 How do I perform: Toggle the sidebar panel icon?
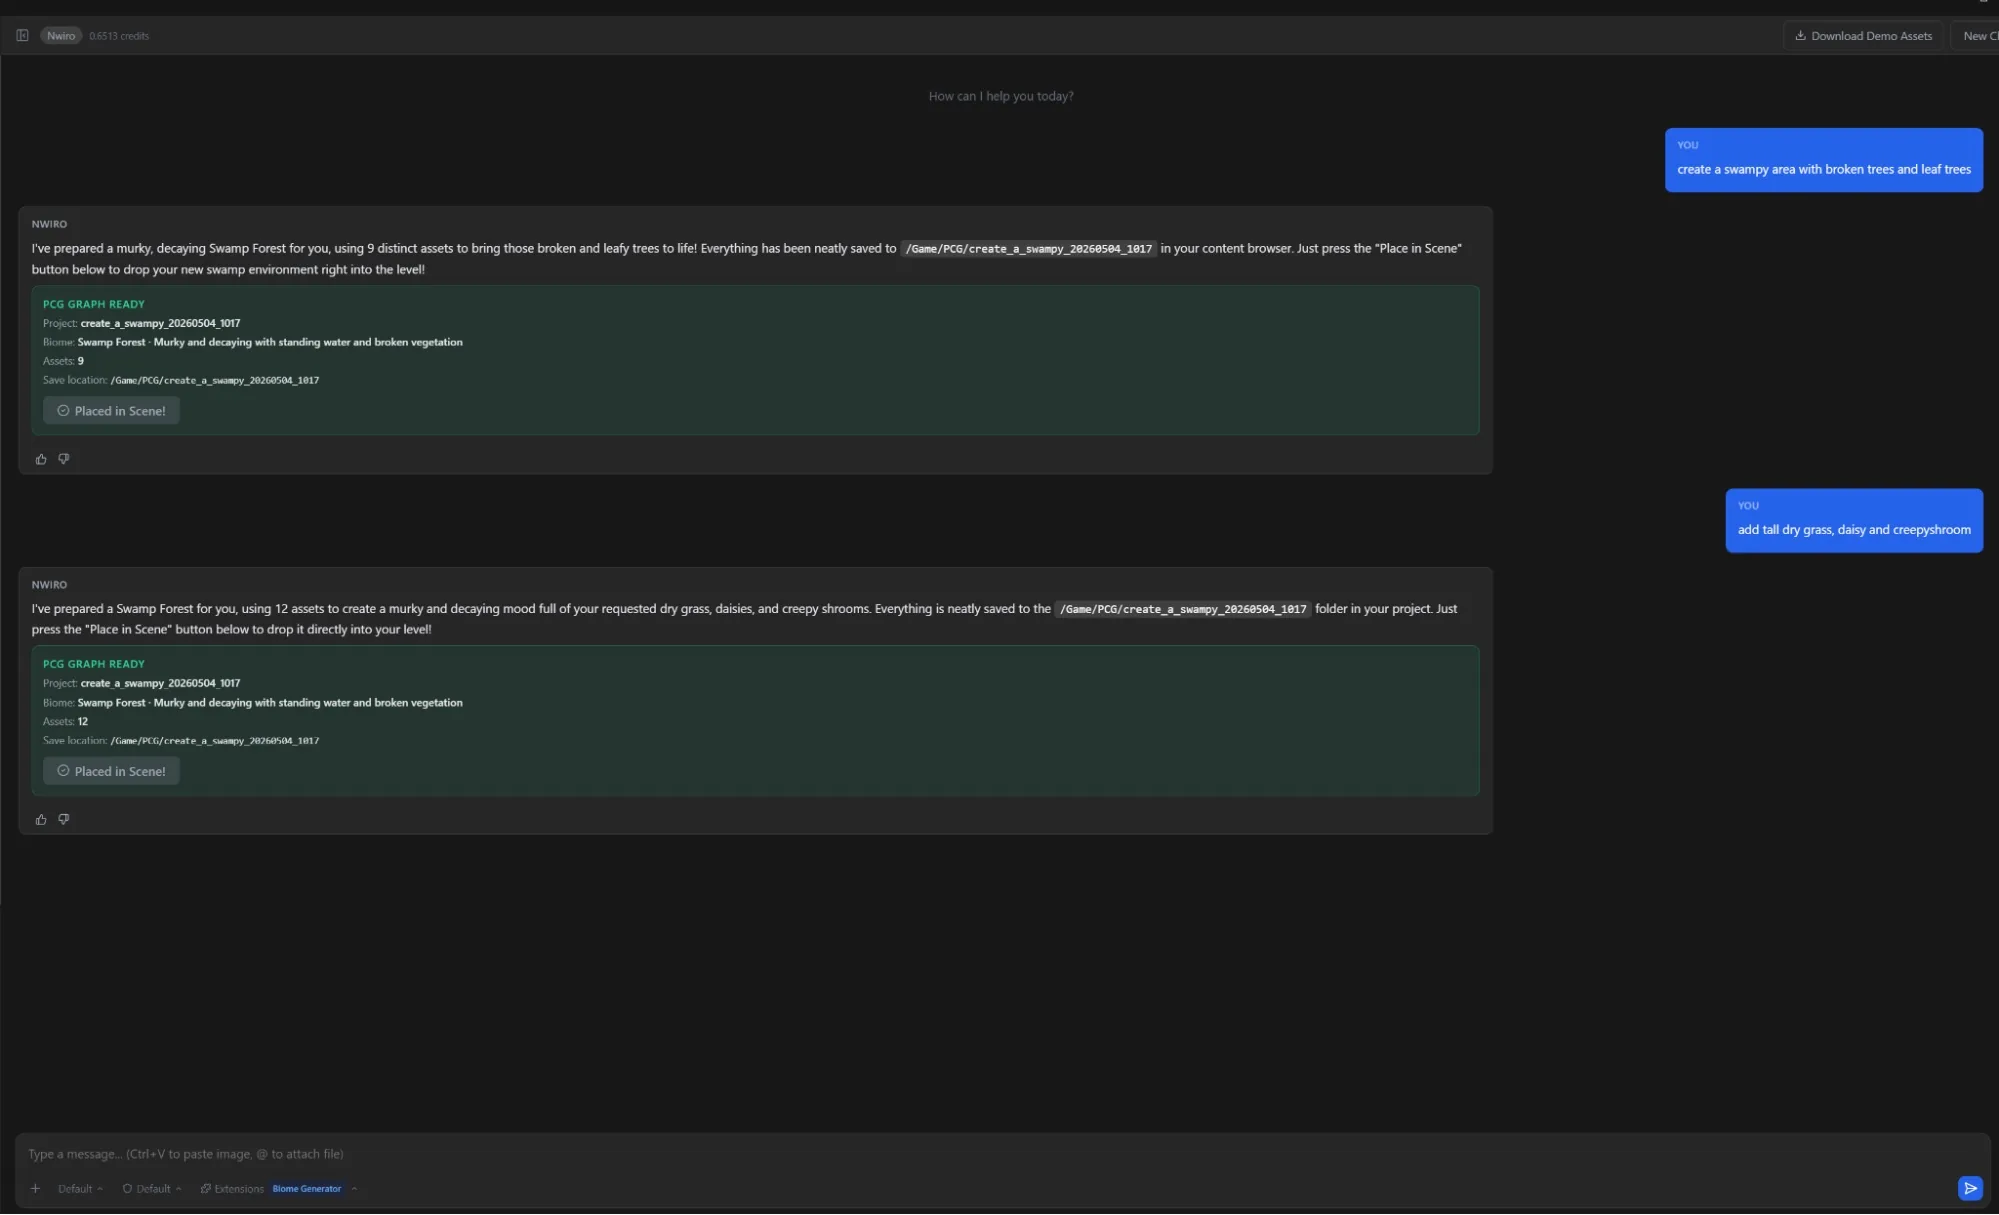(22, 35)
